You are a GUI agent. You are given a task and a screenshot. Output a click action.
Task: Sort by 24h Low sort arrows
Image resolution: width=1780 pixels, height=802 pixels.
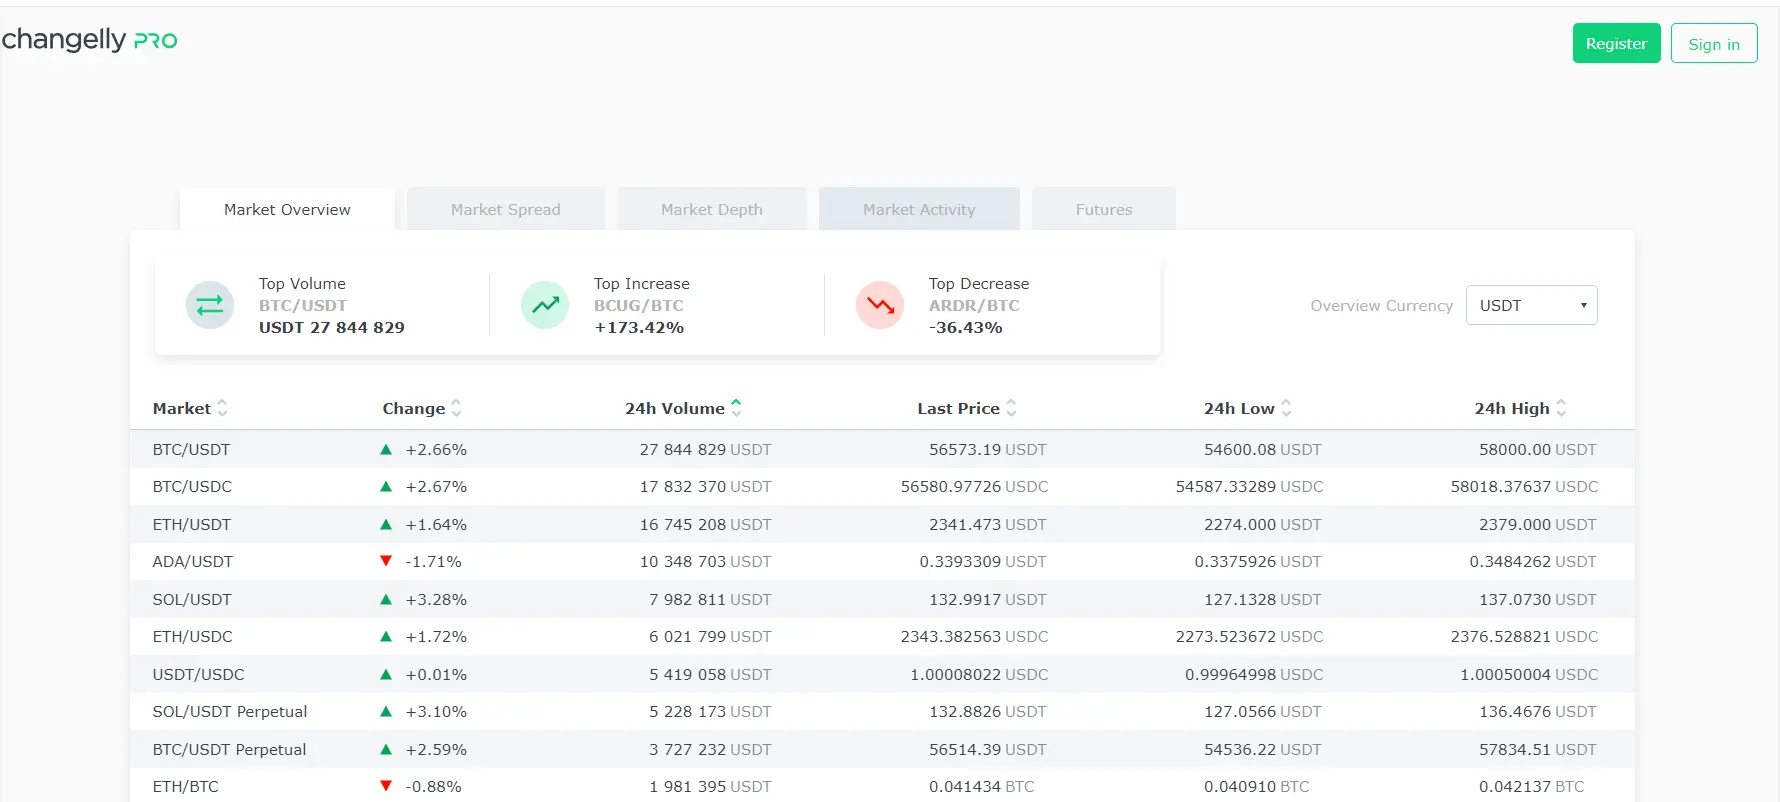coord(1286,408)
